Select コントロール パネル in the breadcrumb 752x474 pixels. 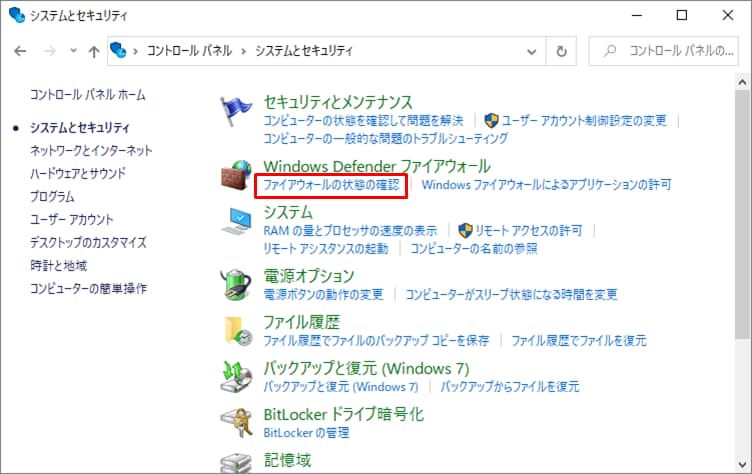coord(189,50)
